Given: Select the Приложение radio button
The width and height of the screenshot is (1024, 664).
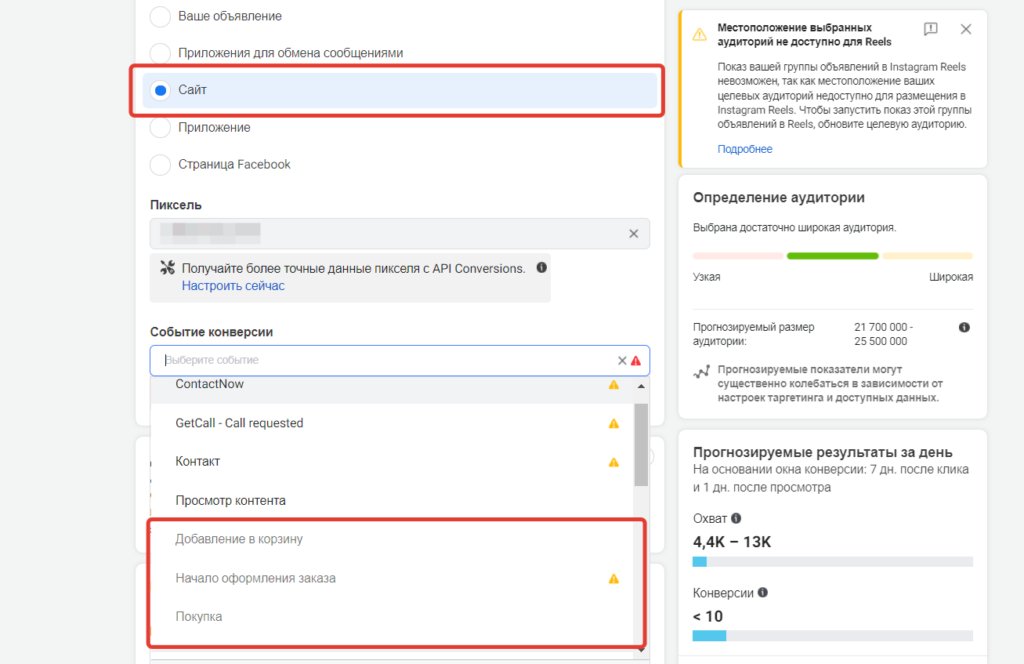Looking at the screenshot, I should [160, 127].
